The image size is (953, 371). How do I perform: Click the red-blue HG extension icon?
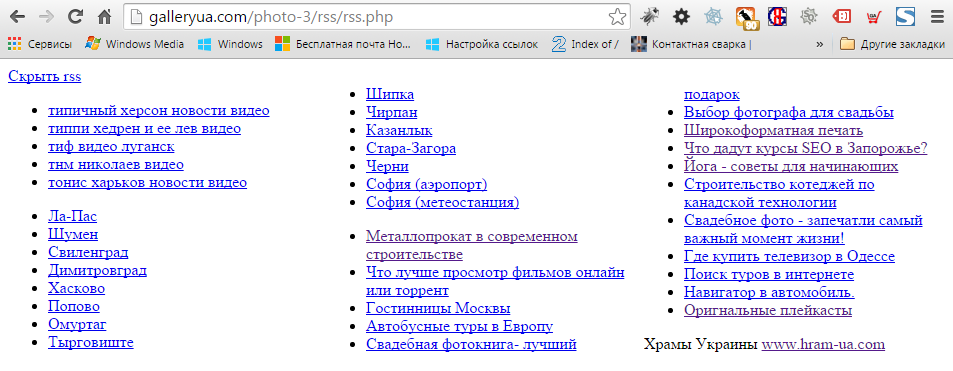(x=777, y=17)
